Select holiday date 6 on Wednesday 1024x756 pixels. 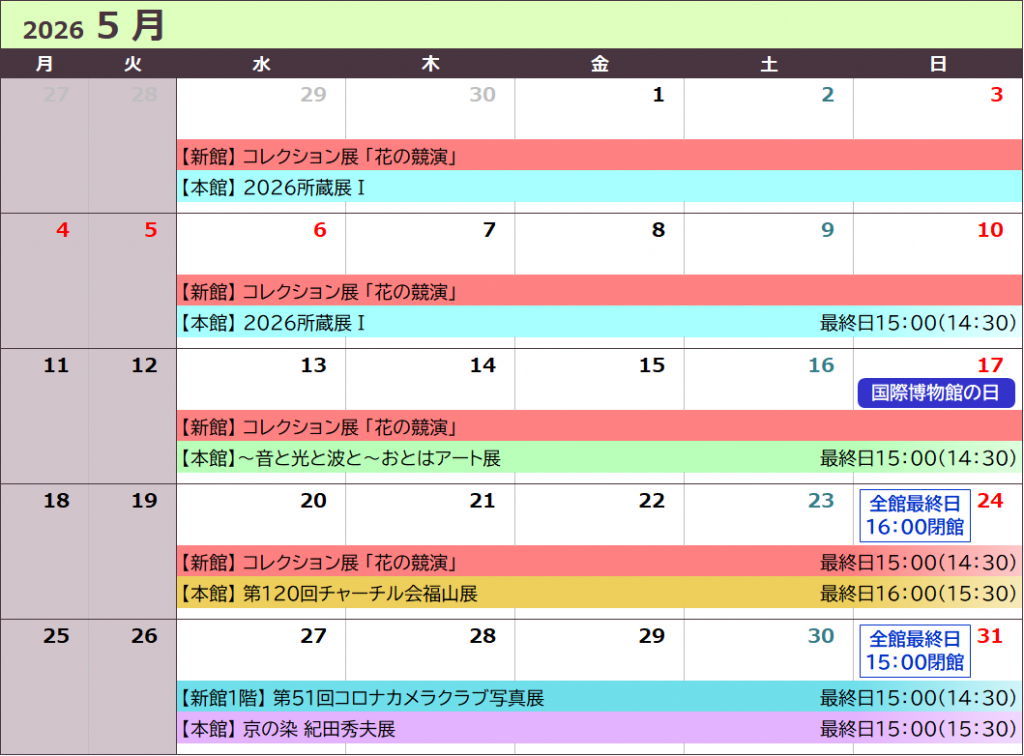tap(319, 230)
